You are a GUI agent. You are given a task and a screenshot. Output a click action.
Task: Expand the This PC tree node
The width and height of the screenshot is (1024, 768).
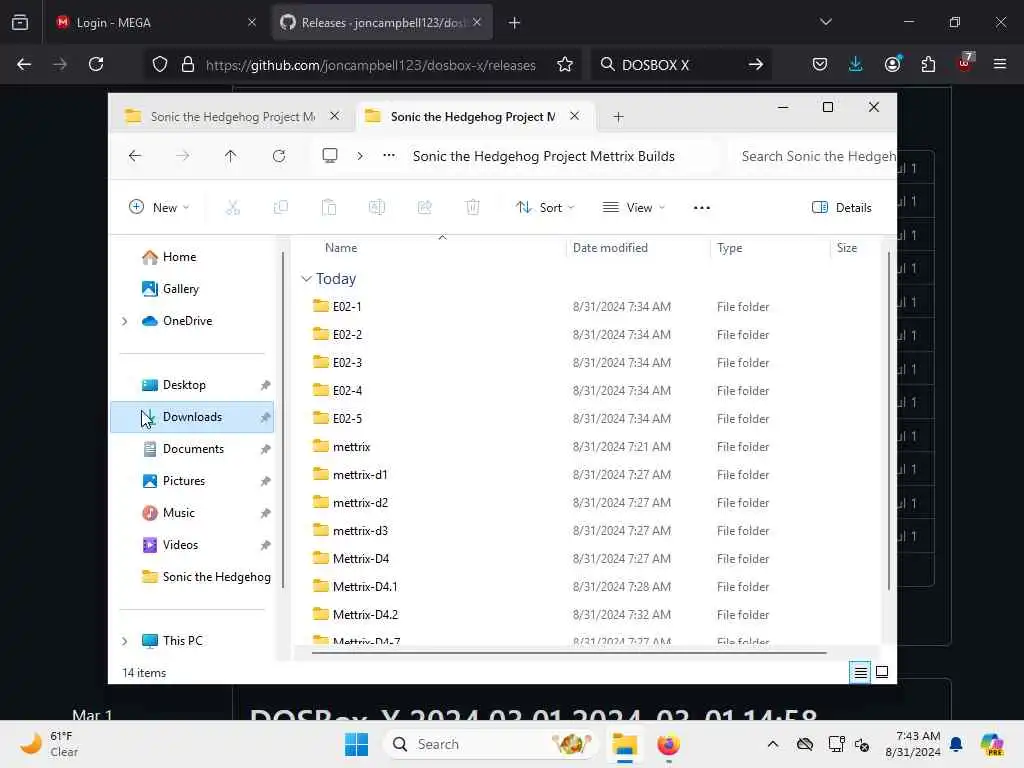(125, 641)
